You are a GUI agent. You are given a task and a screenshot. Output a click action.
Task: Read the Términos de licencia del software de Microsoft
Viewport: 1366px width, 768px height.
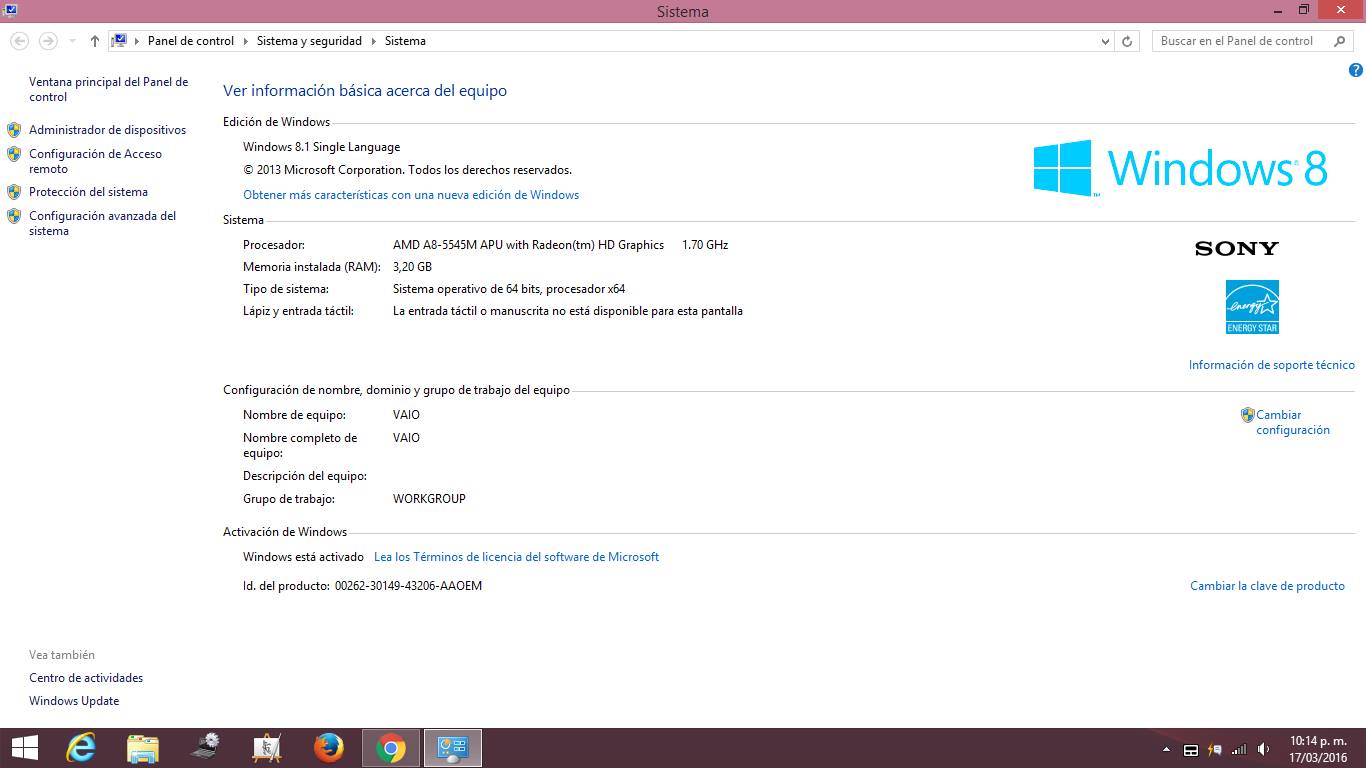[516, 557]
